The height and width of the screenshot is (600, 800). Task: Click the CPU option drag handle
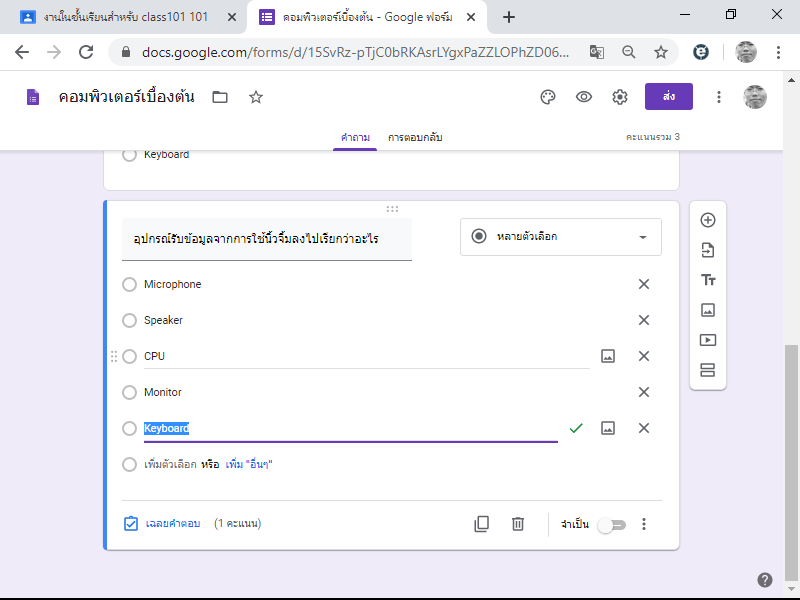tap(114, 356)
